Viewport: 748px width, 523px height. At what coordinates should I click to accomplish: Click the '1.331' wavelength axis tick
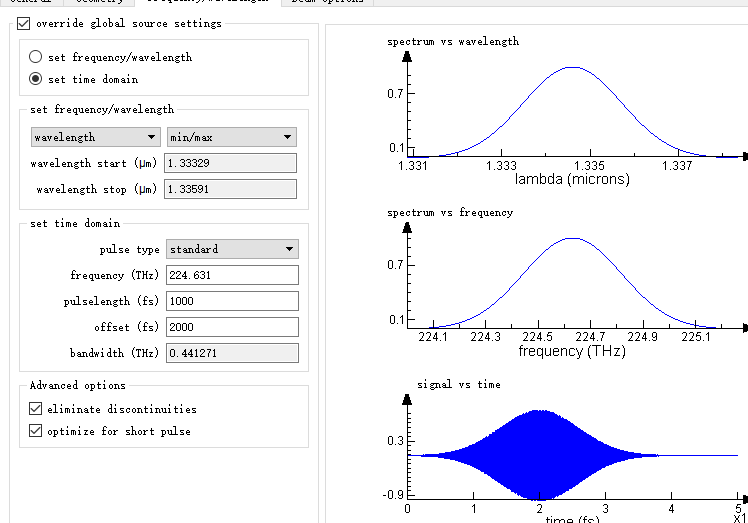413,166
